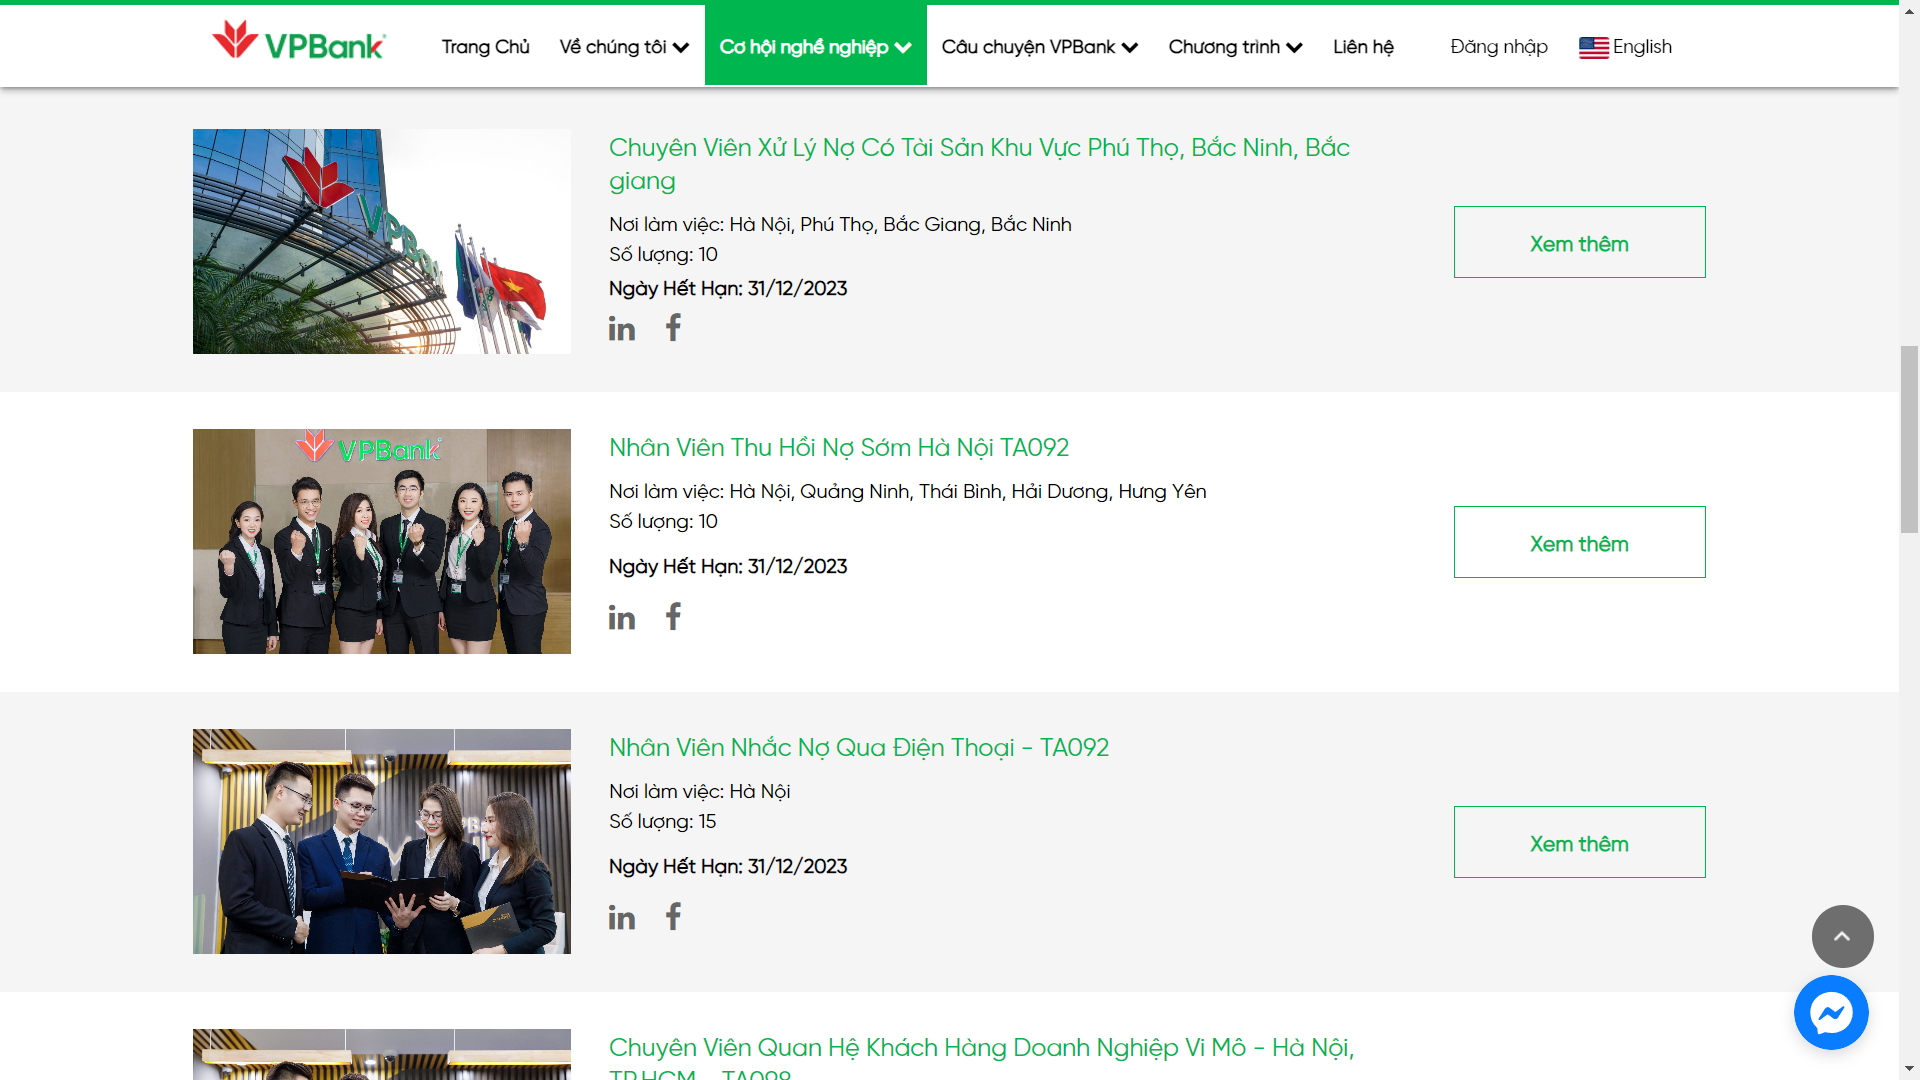Viewport: 1920px width, 1080px height.
Task: Click Xem thêm for Nhân Viên Nhắc Nợ
Action: click(x=1579, y=842)
